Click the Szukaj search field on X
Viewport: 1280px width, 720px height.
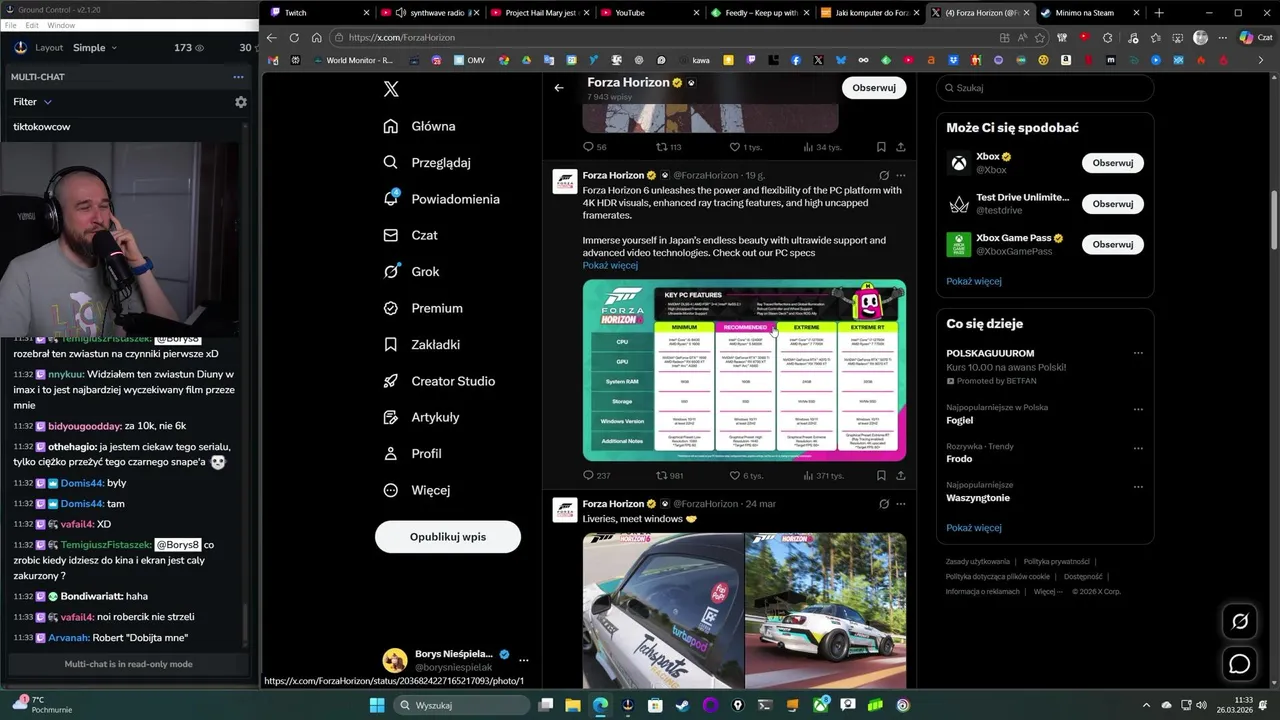tap(1045, 88)
